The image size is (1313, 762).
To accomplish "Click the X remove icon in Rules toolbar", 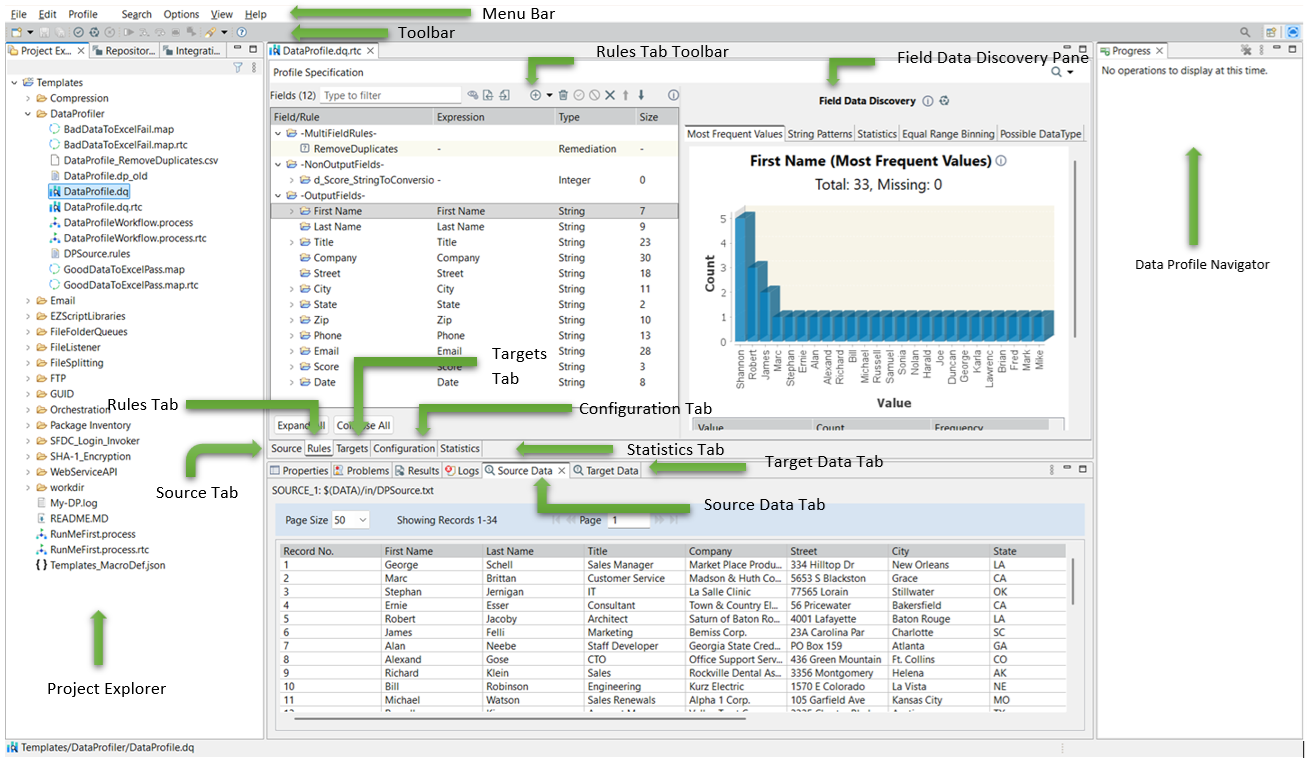I will tap(609, 95).
